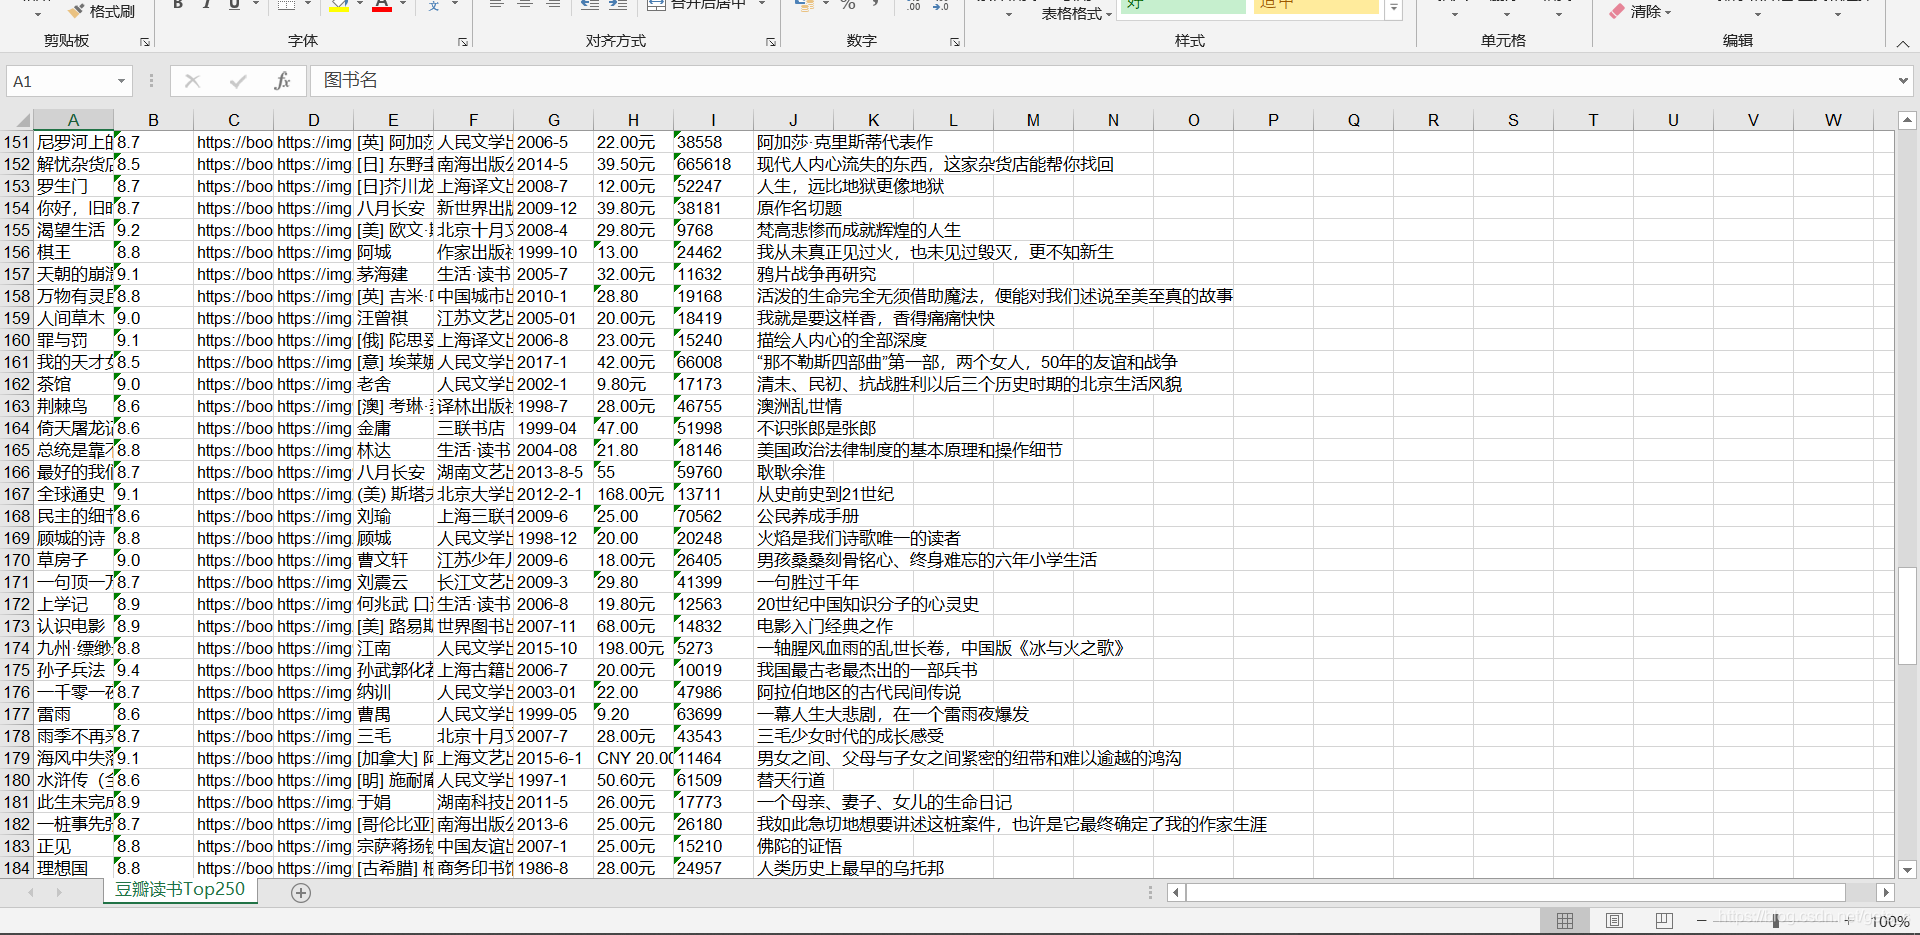Open the underline style dropdown arrow
This screenshot has height=935, width=1920.
(255, 4)
